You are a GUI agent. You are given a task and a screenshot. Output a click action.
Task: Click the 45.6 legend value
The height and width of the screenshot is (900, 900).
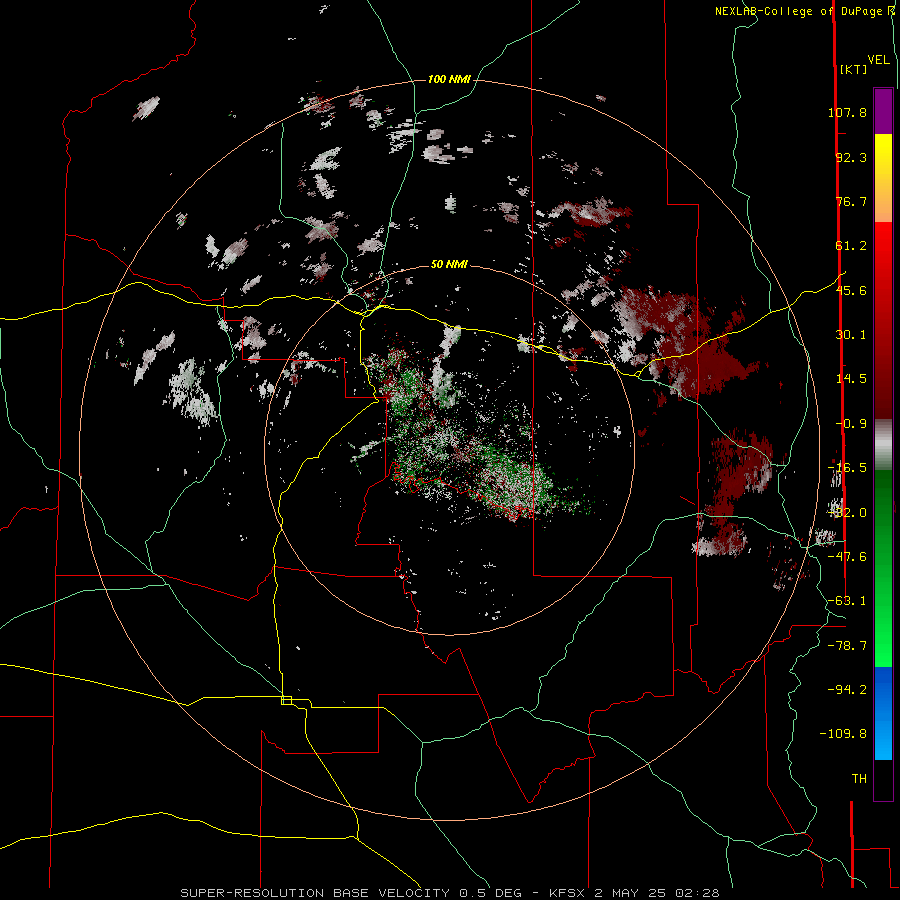coord(851,290)
